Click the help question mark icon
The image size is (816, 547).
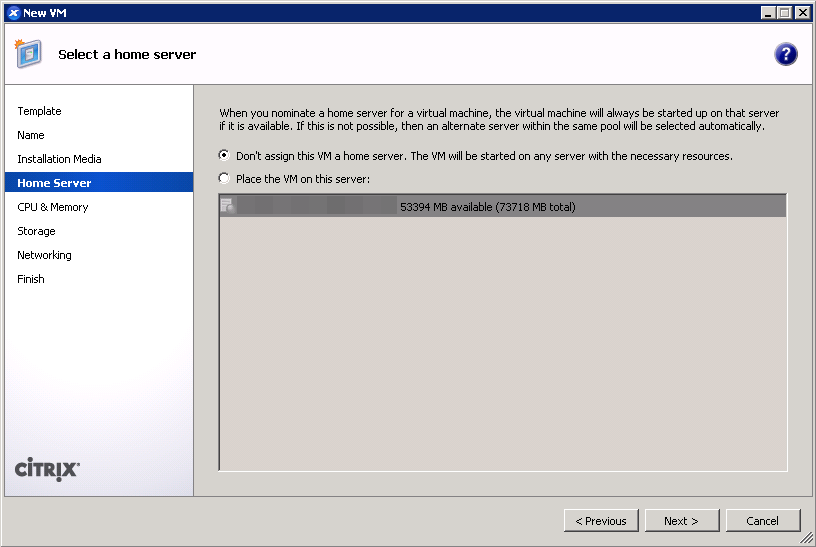[785, 54]
